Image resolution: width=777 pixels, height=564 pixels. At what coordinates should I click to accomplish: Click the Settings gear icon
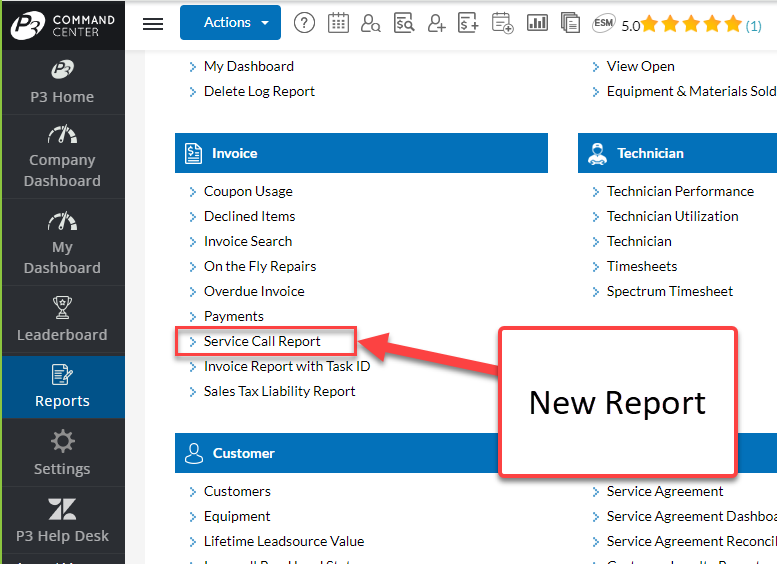(62, 441)
